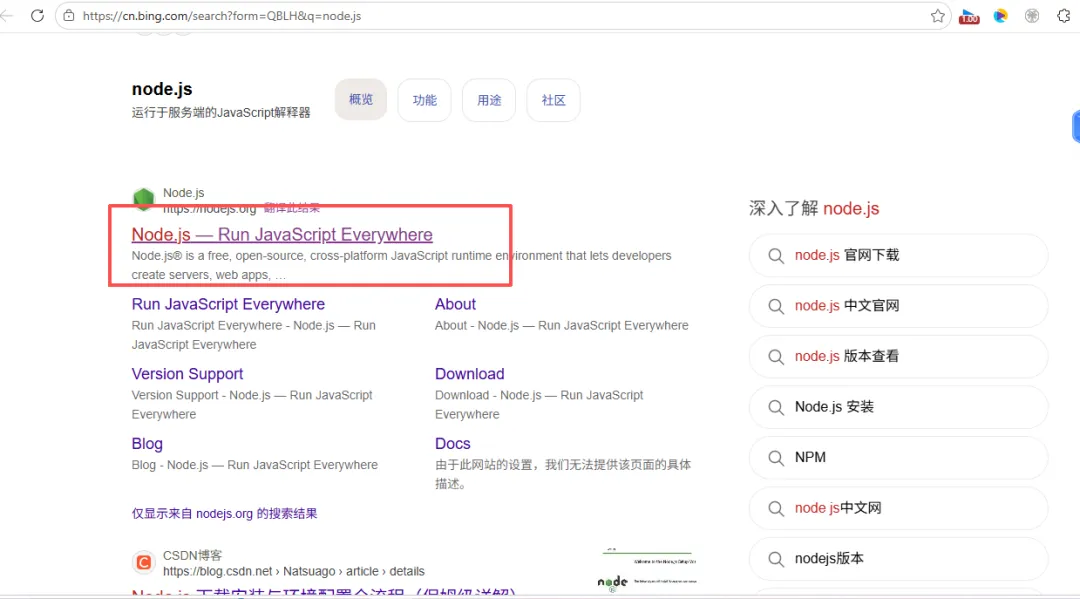Switch to the 社区 tab
1080x599 pixels.
553,100
